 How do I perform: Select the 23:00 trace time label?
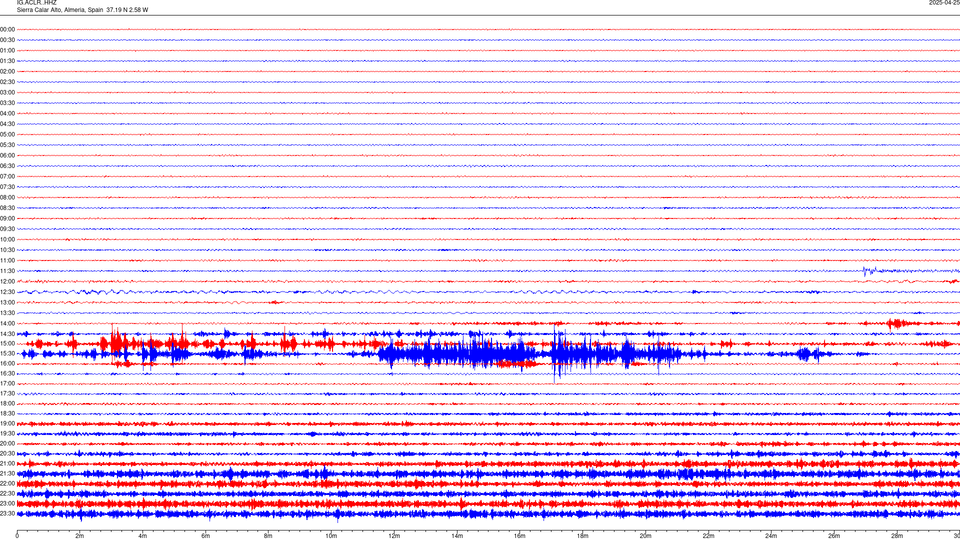coord(7,504)
